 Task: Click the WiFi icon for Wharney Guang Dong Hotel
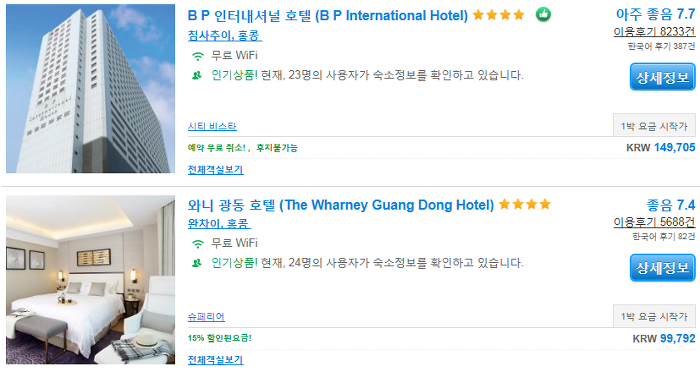[197, 244]
